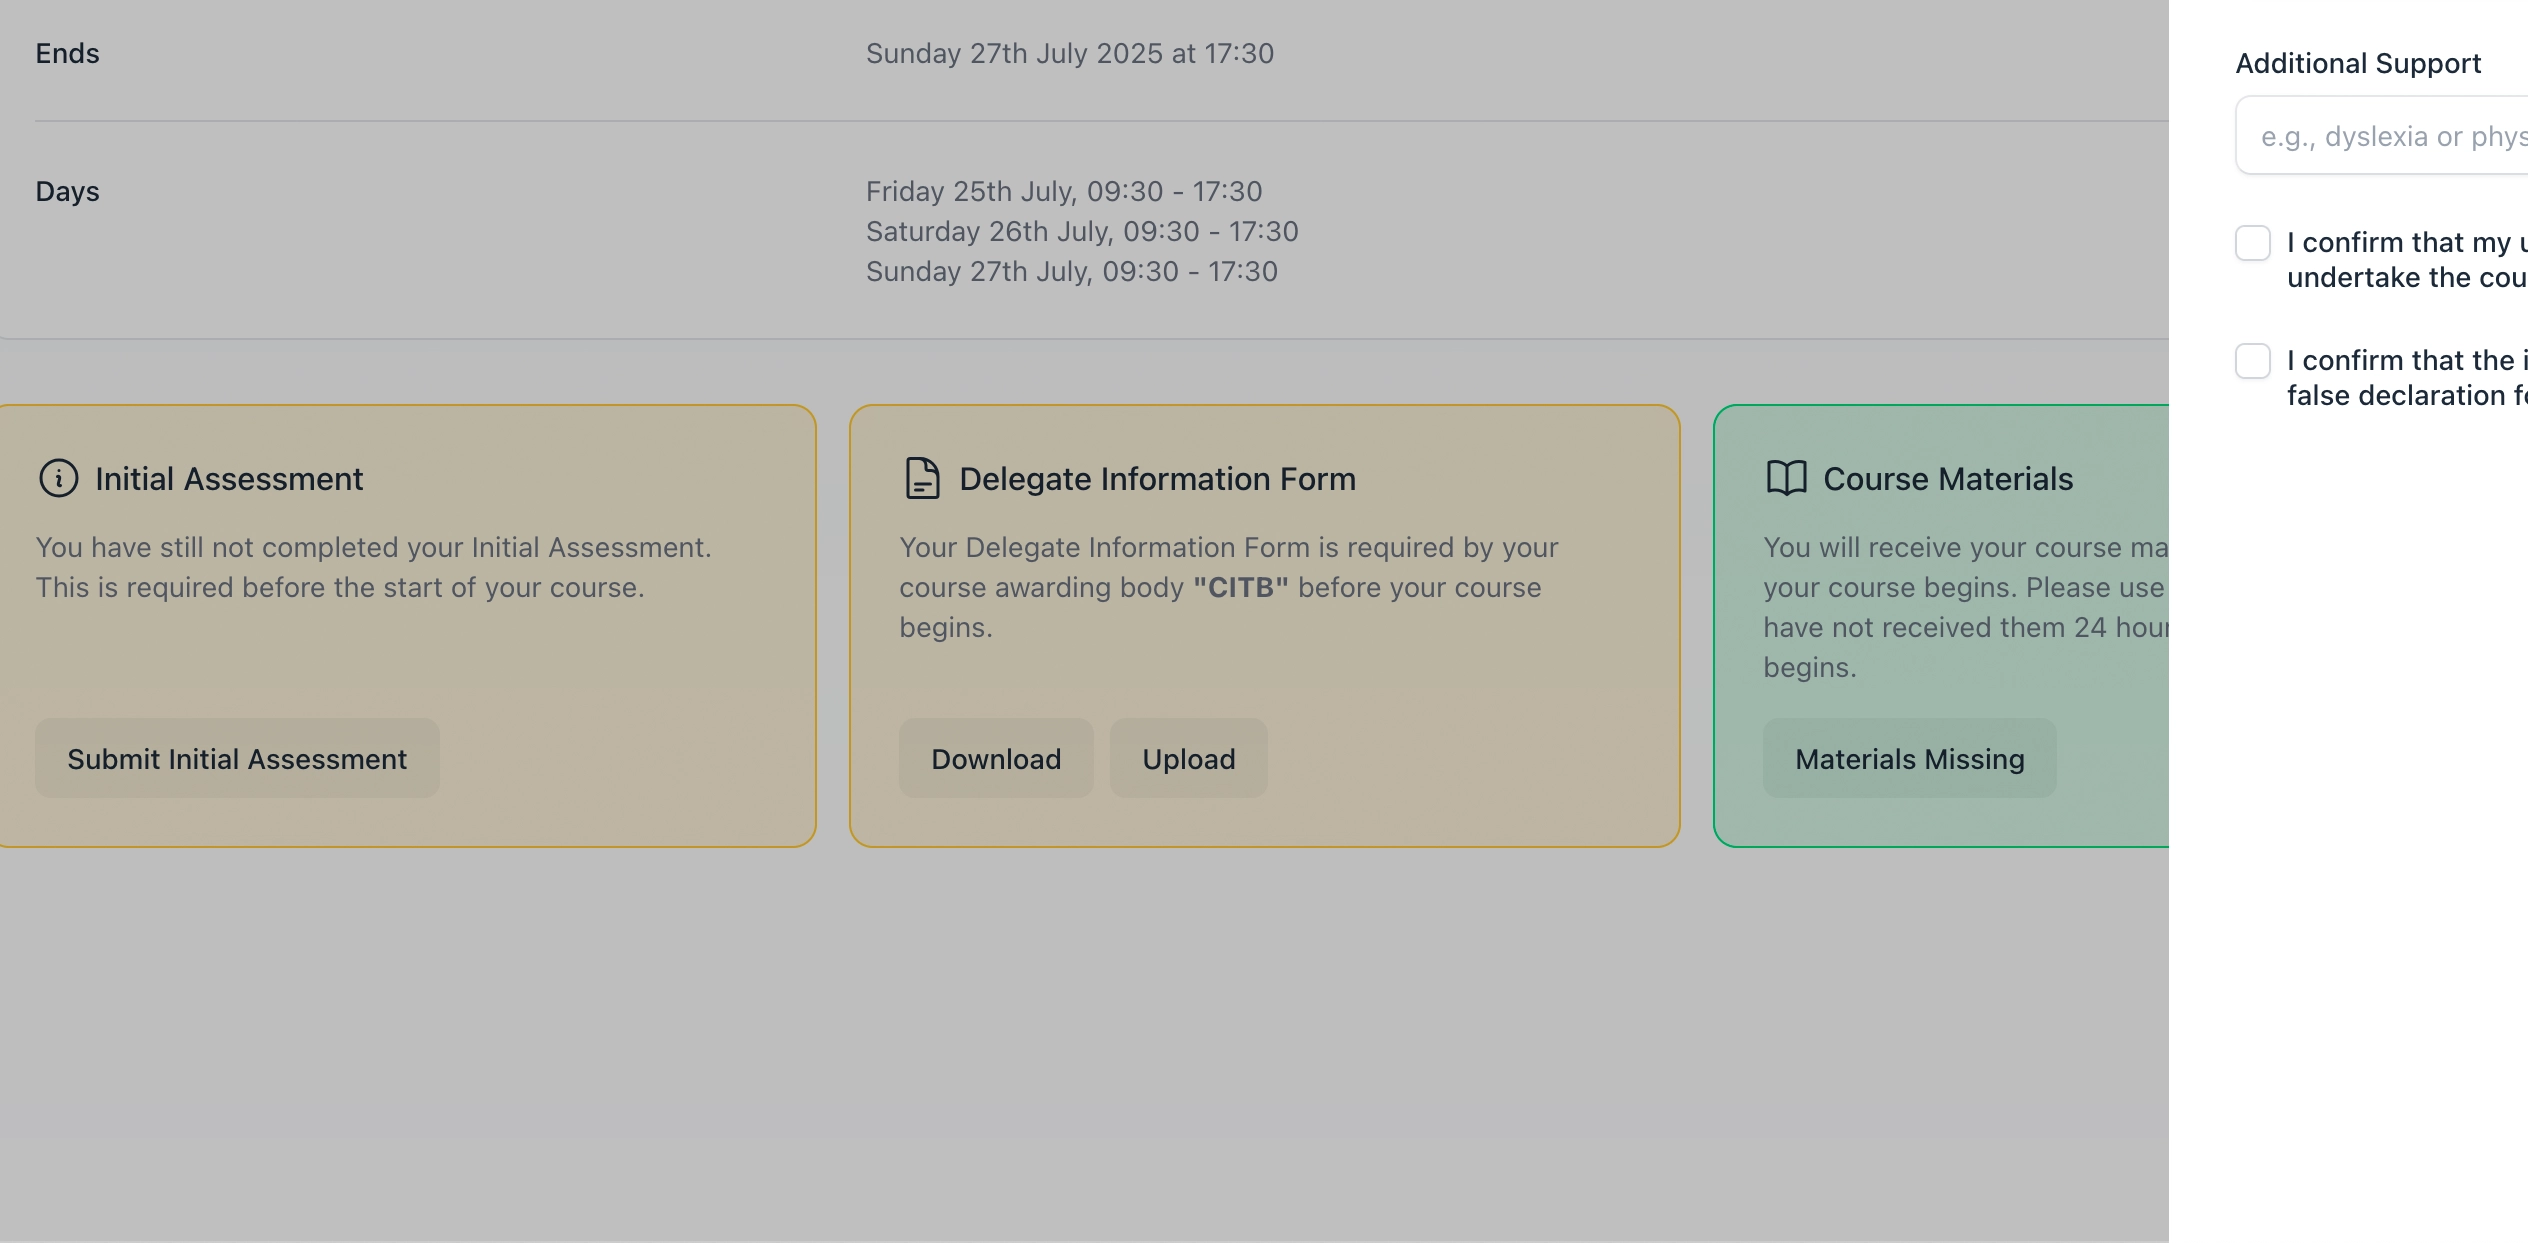Click the Saturday 26th July schedule line
2528x1243 pixels.
(1081, 231)
